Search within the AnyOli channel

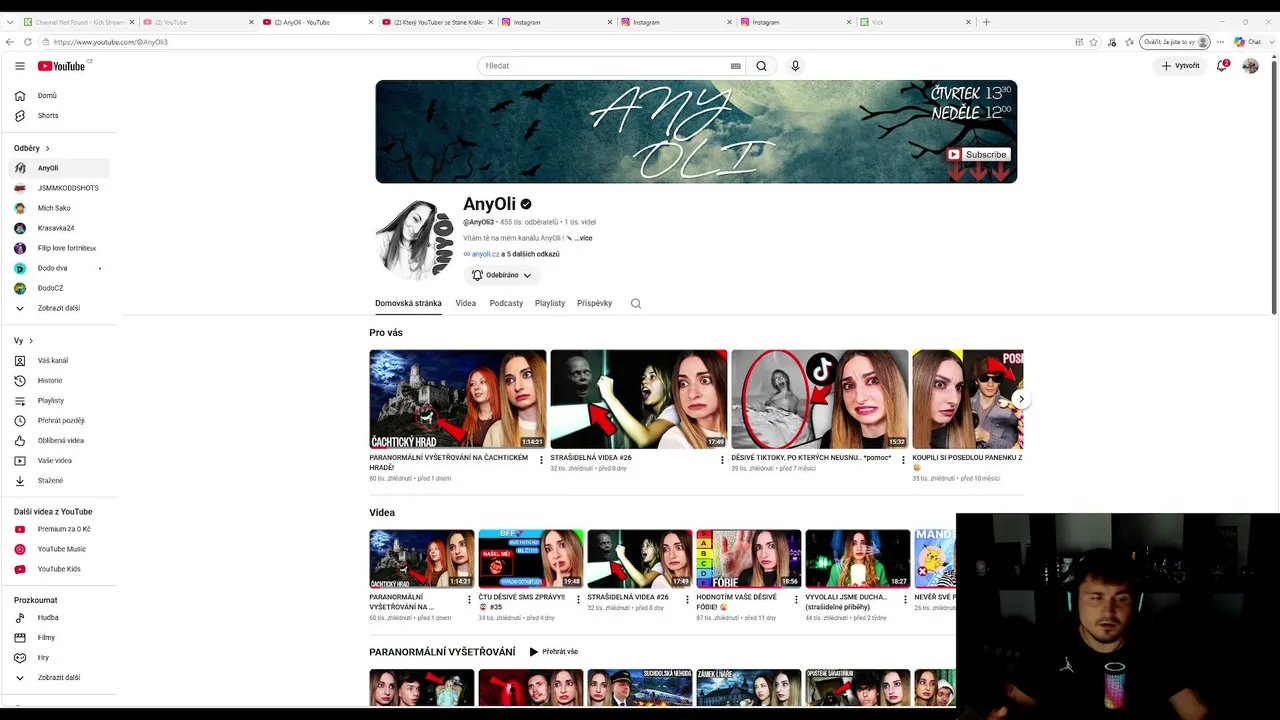pyautogui.click(x=636, y=303)
